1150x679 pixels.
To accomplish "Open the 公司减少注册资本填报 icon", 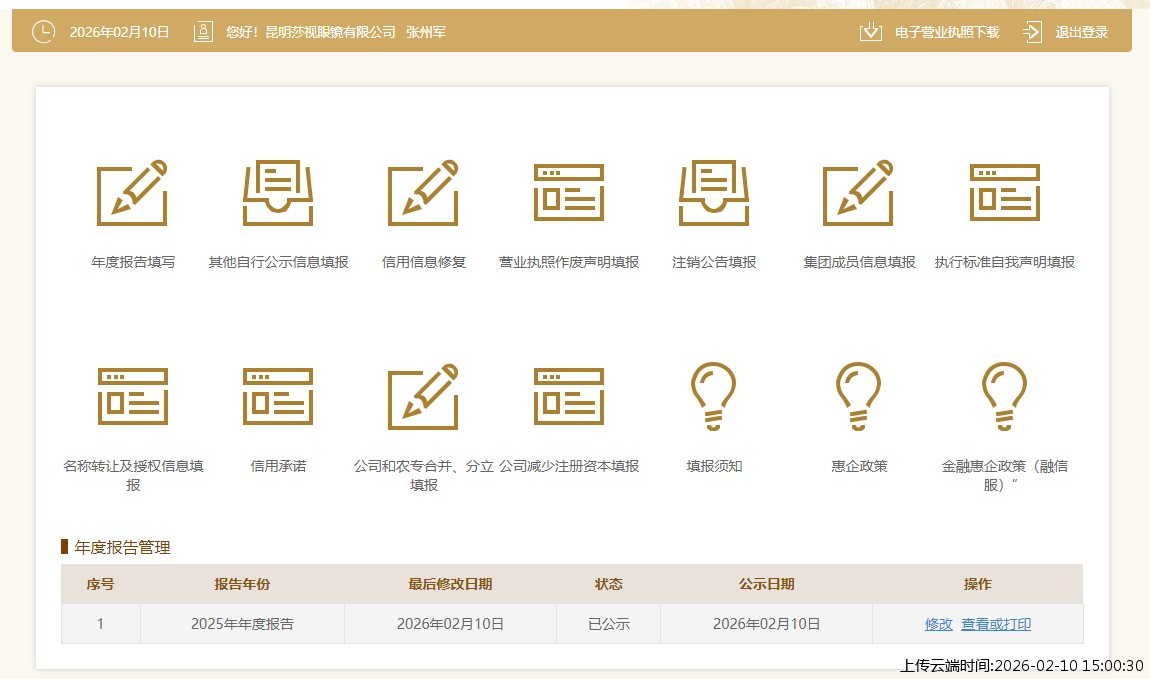I will click(568, 397).
